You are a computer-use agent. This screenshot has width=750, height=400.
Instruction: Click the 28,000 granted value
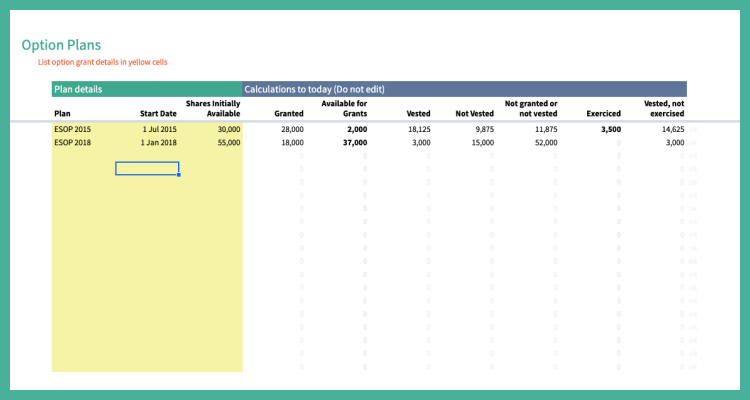[x=292, y=129]
